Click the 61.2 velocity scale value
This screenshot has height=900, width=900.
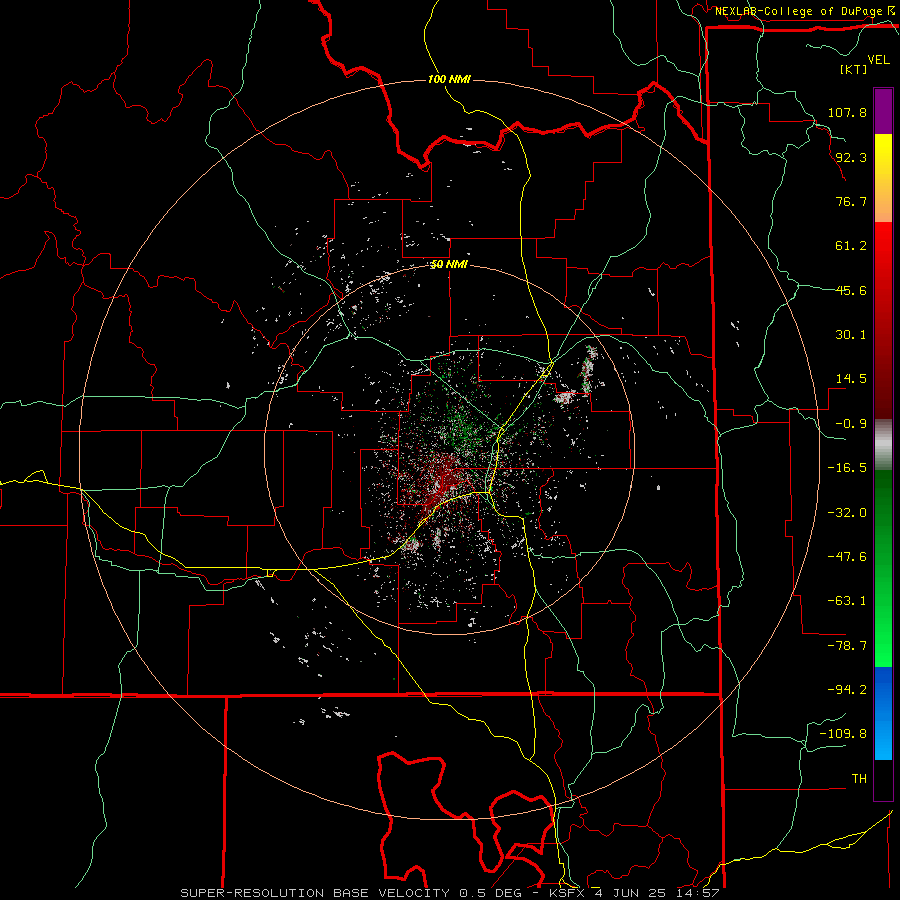851,246
